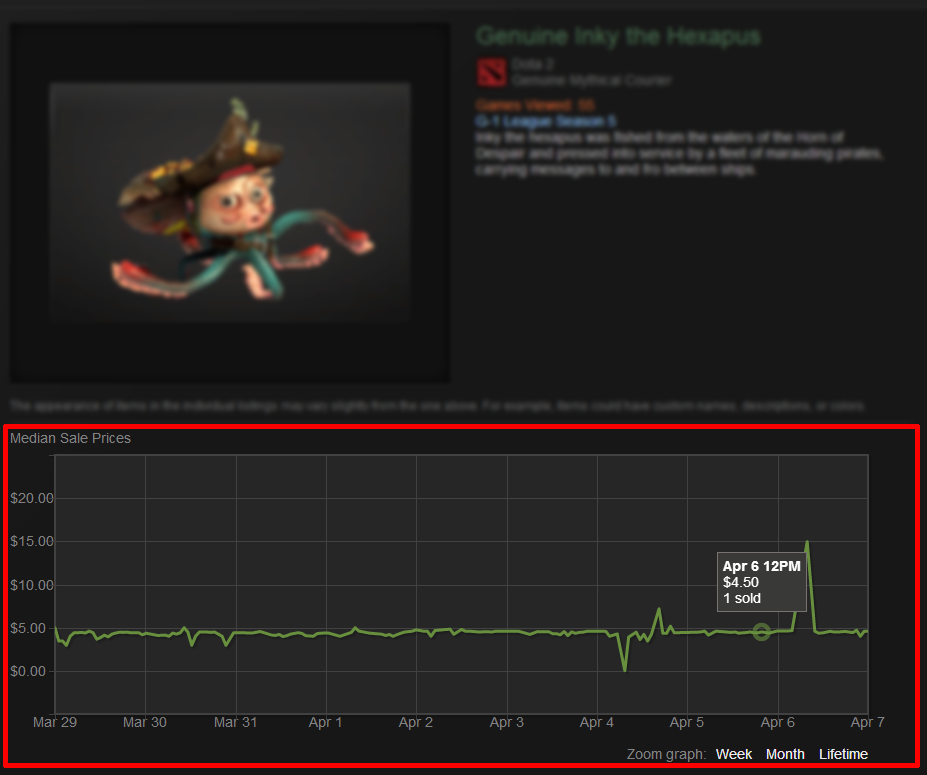This screenshot has height=775, width=927.
Task: Click the '1 sold' tooltip text
Action: [742, 598]
